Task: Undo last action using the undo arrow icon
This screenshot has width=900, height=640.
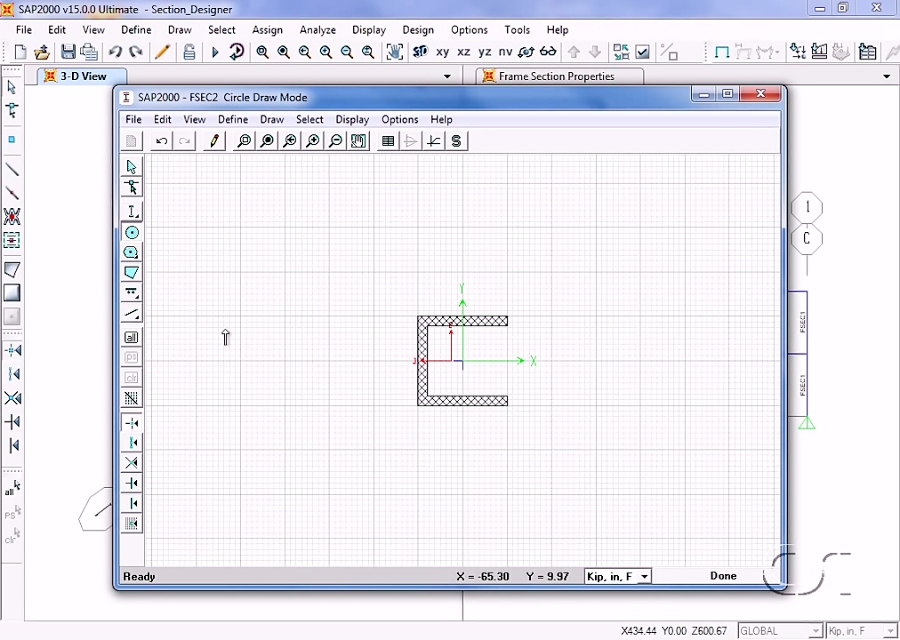Action: coord(161,140)
